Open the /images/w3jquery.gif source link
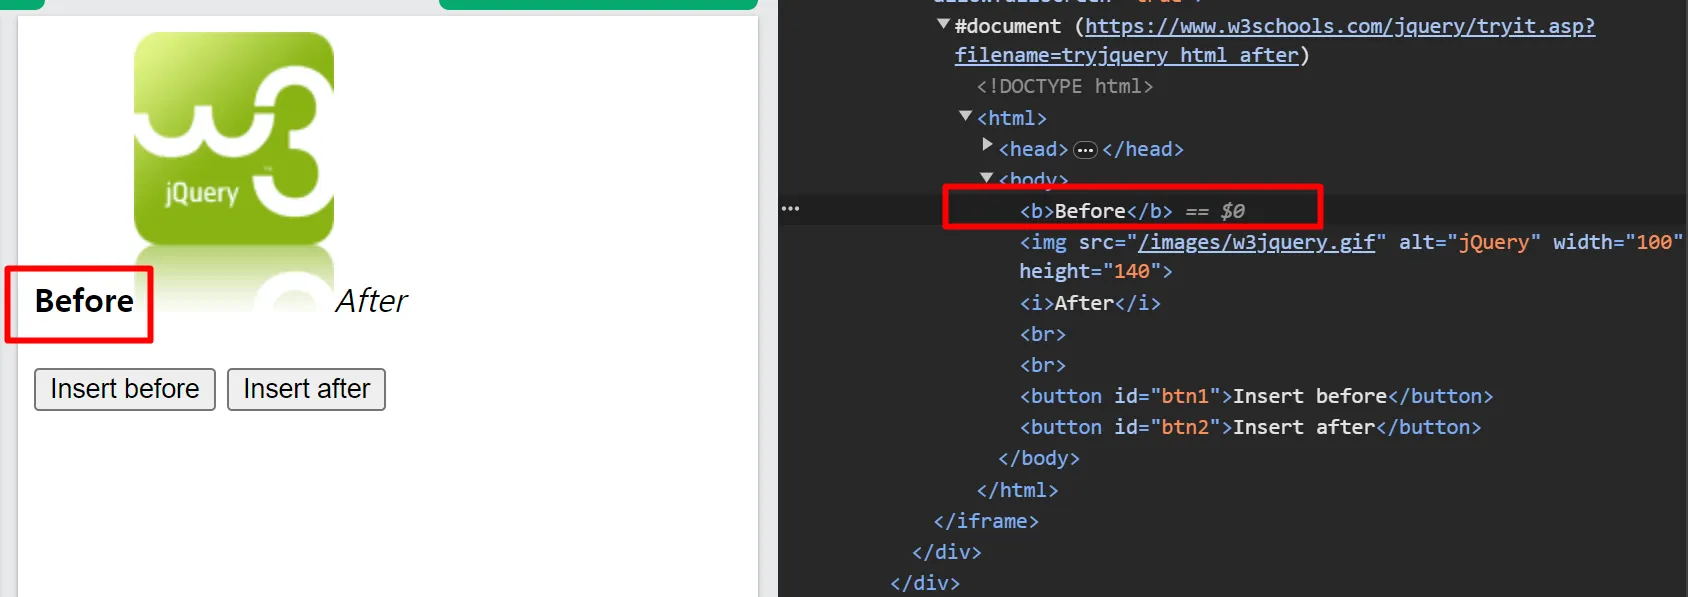This screenshot has height=597, width=1688. 1256,242
